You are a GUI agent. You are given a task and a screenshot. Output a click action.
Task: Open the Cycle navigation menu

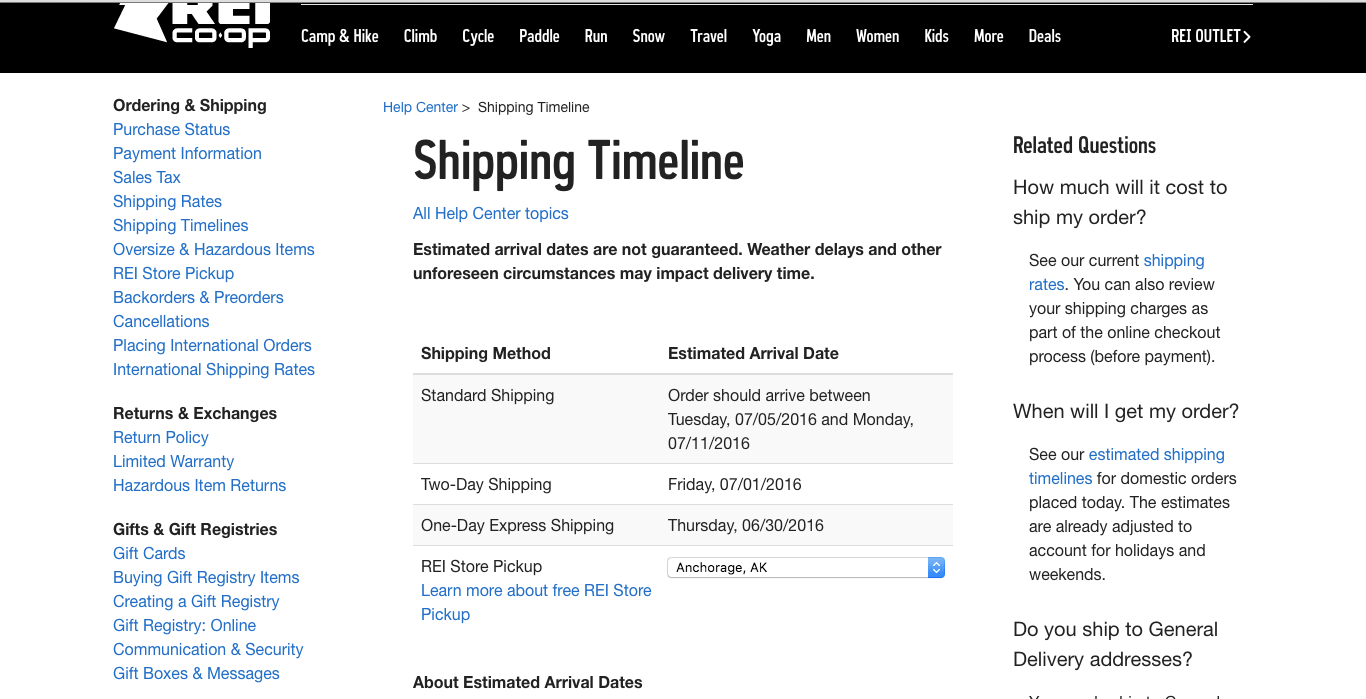(478, 36)
